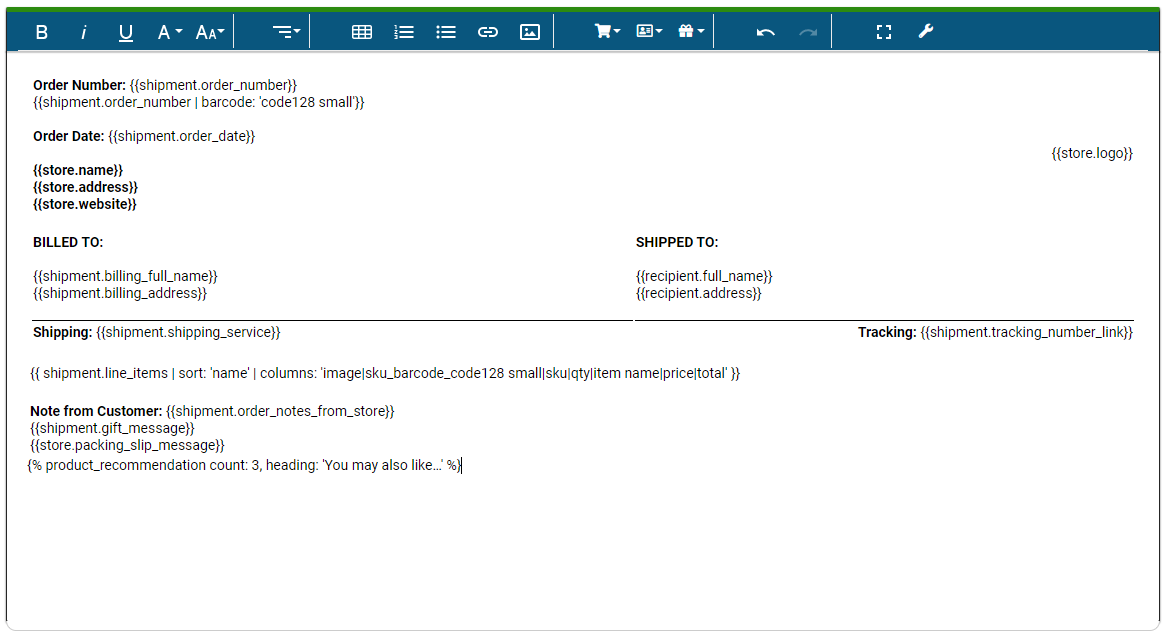Click the 'BILLED TO:' heading
Image resolution: width=1162 pixels, height=636 pixels.
[68, 242]
